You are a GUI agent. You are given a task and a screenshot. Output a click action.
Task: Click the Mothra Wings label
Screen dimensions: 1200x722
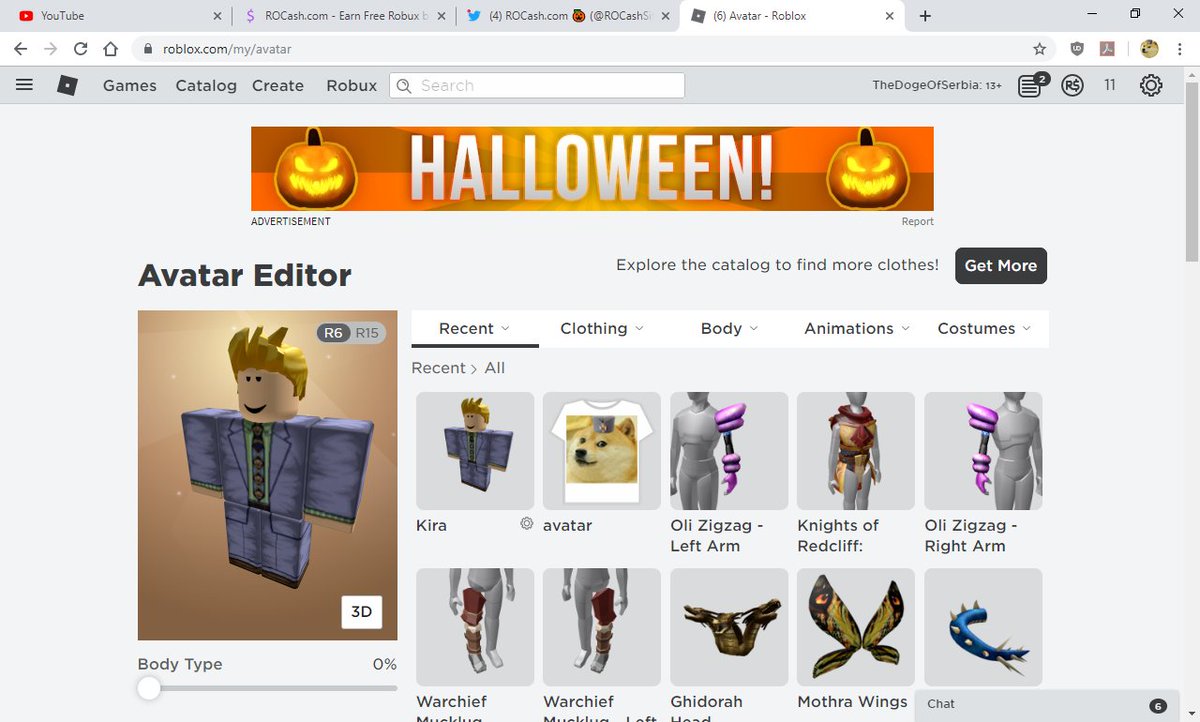click(x=852, y=702)
